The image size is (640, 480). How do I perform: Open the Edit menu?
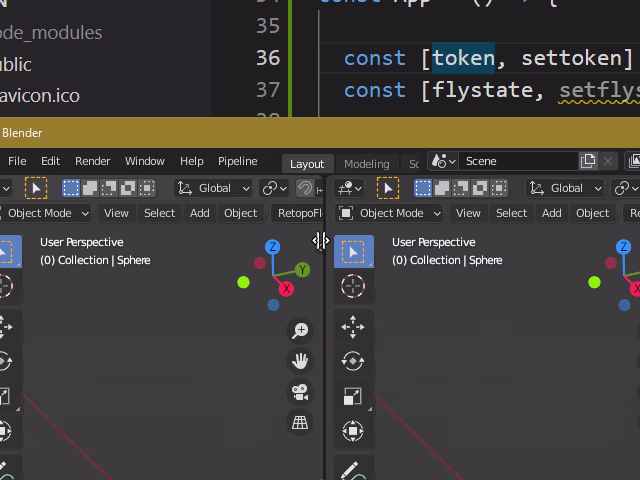tap(51, 161)
